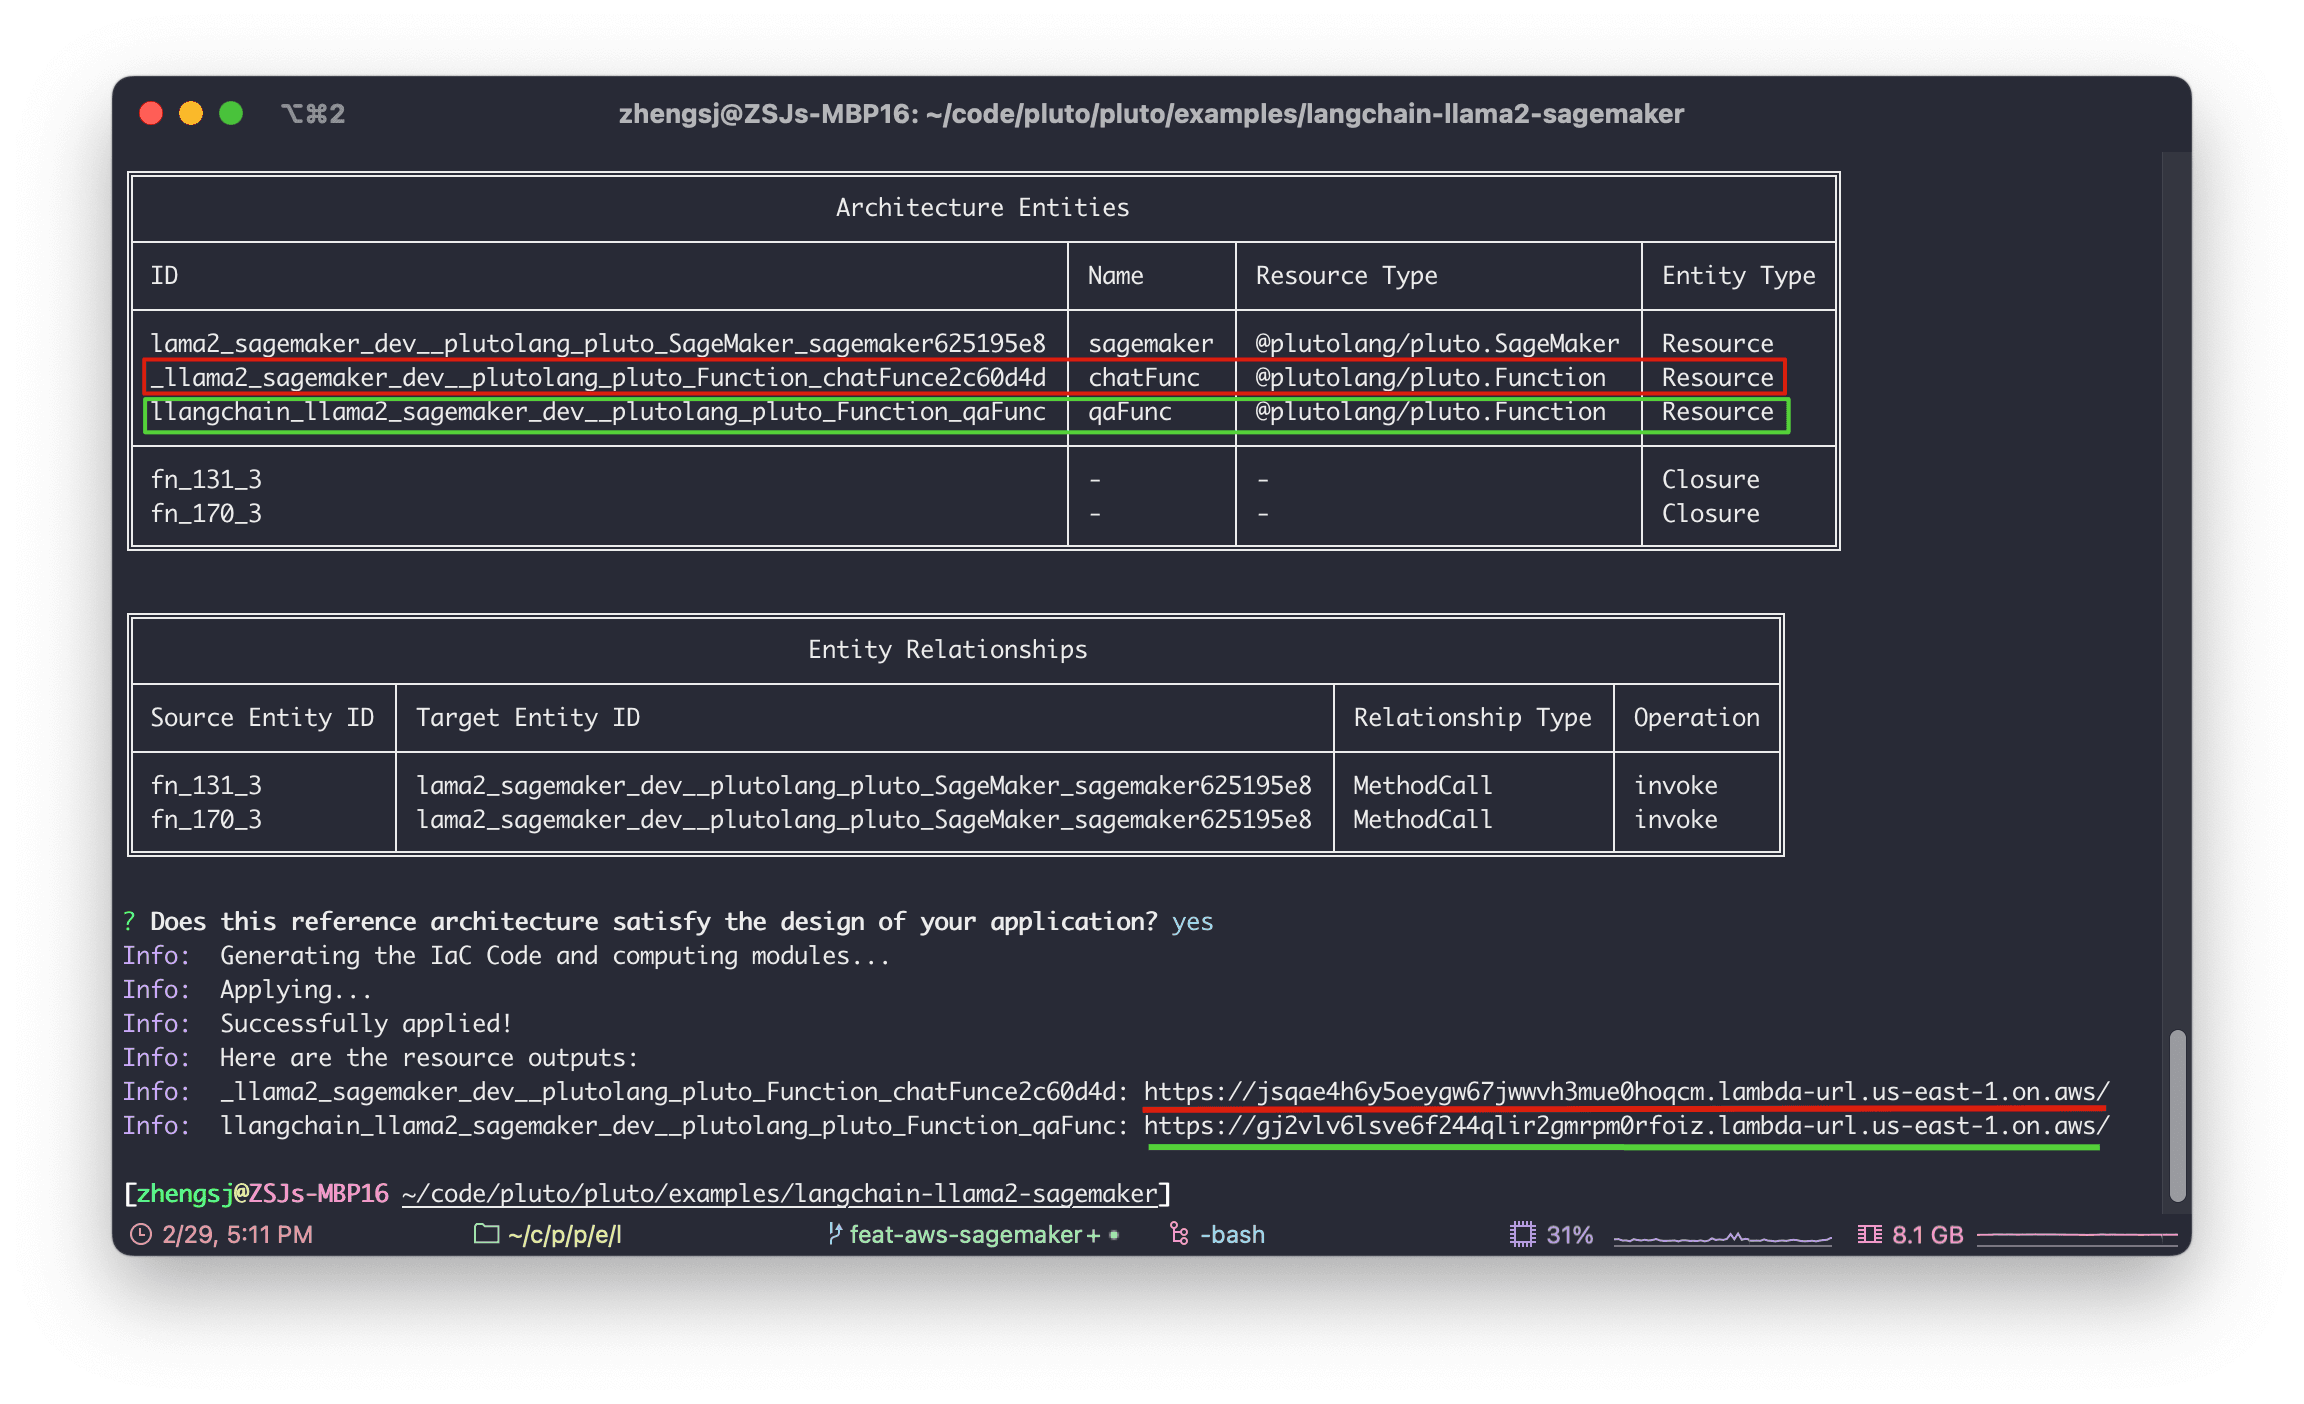Click the yellow minimize window button
This screenshot has width=2304, height=1404.
pos(191,114)
